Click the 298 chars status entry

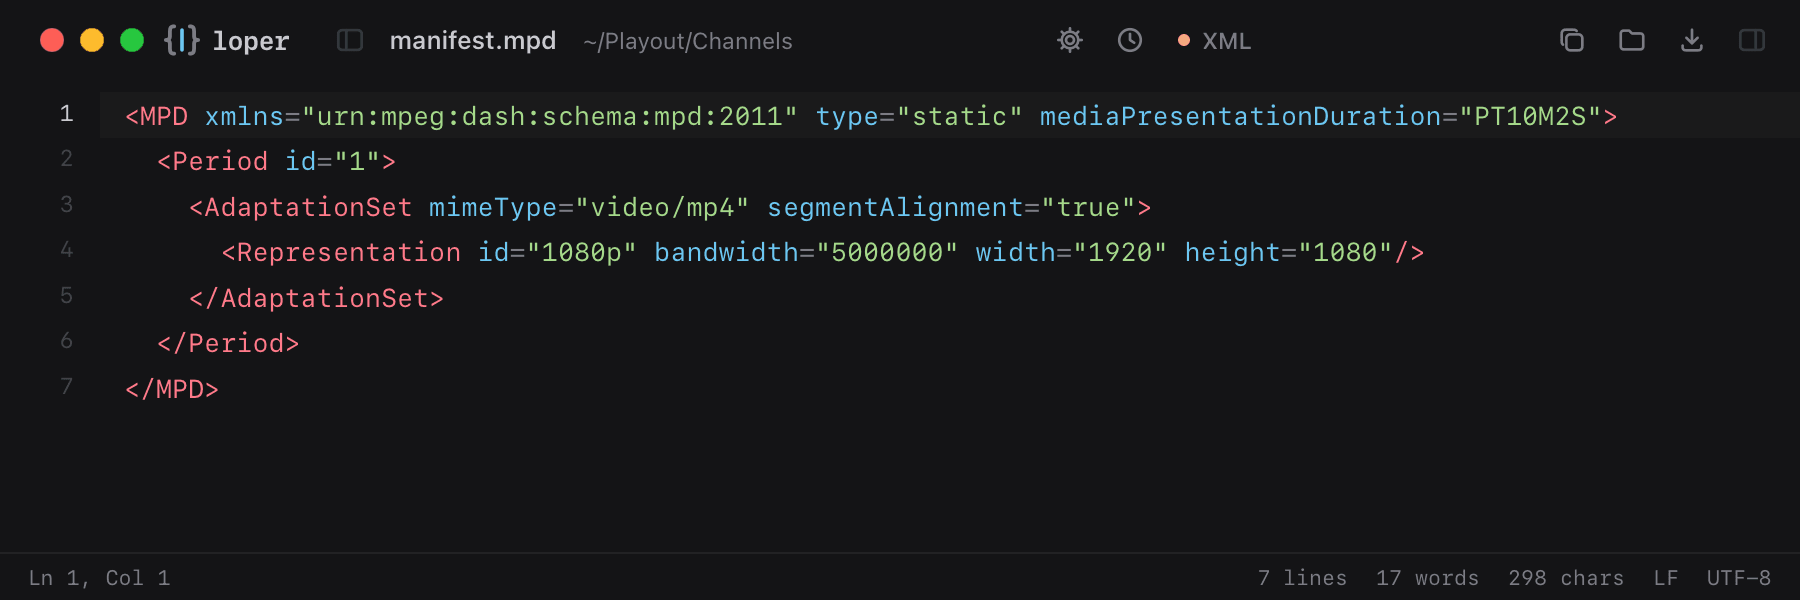click(1566, 578)
